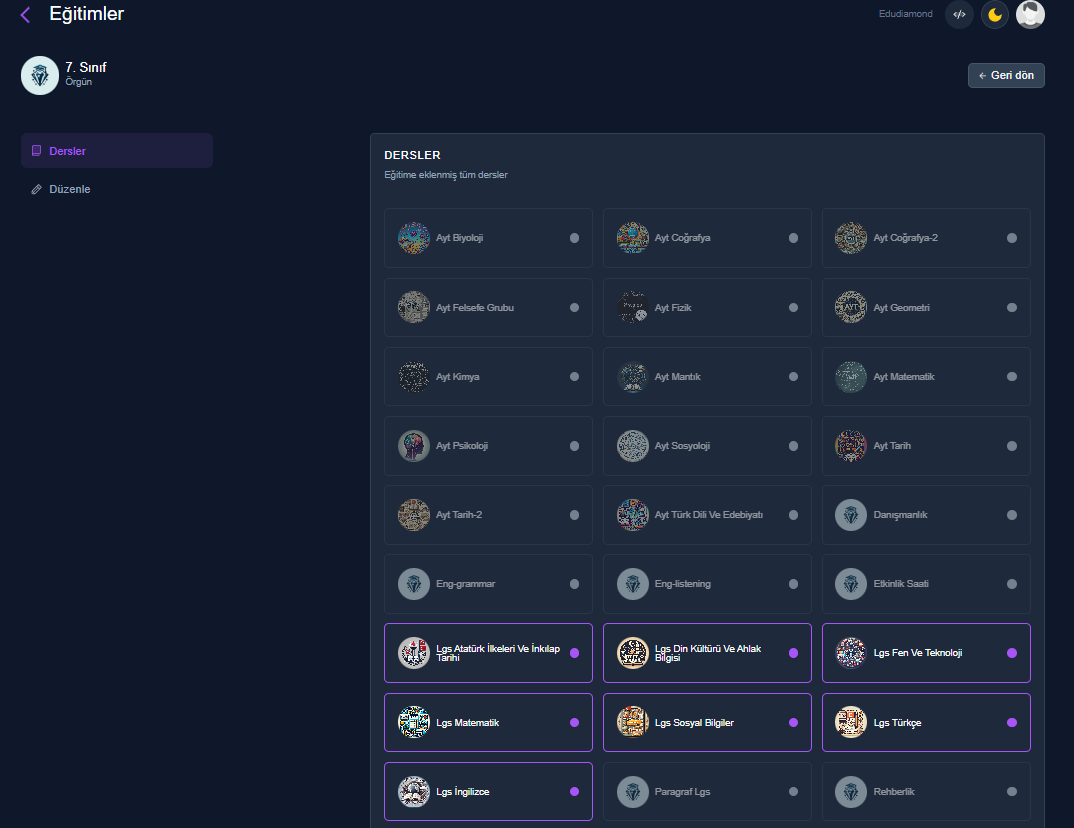The height and width of the screenshot is (828, 1074).
Task: Click the Lgs Fen Ve Teknoloji image
Action: point(851,653)
